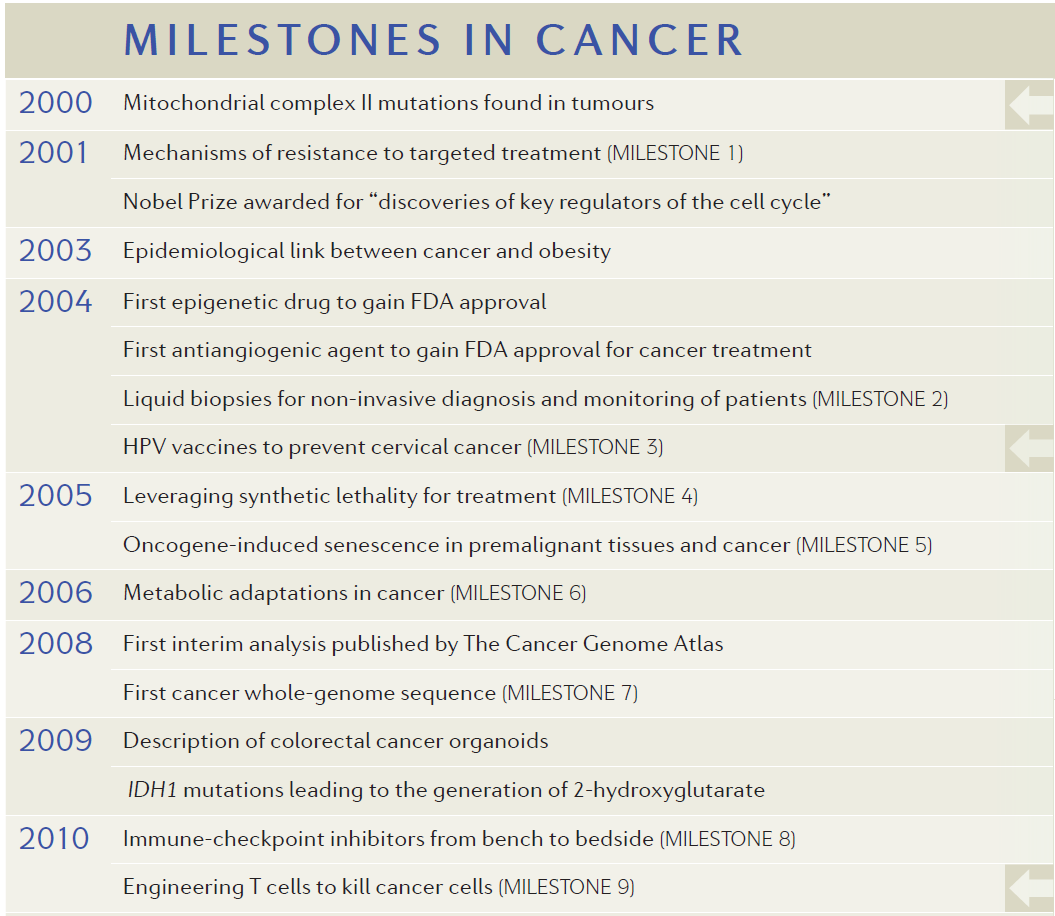Image resolution: width=1055 pixels, height=916 pixels.
Task: Select the 2010 year marker
Action: tap(54, 839)
